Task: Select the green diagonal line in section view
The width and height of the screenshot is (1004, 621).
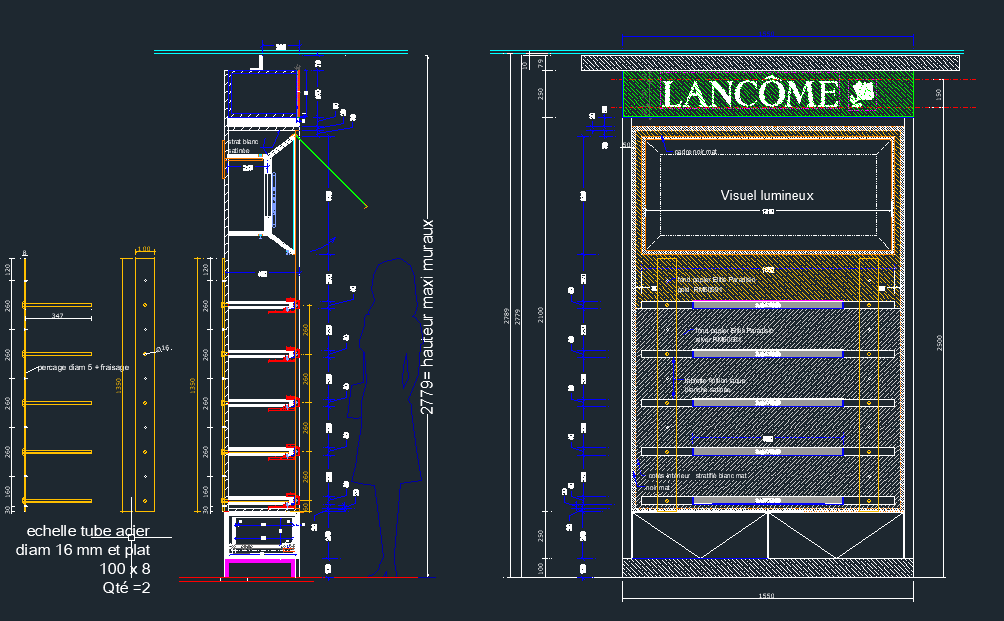Action: tap(333, 174)
